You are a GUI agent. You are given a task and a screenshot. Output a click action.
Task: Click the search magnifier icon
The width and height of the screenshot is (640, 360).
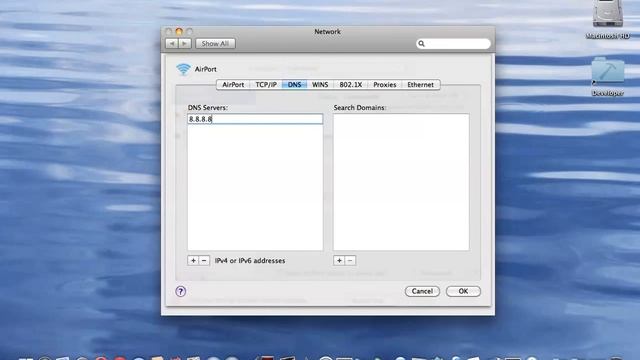point(422,44)
